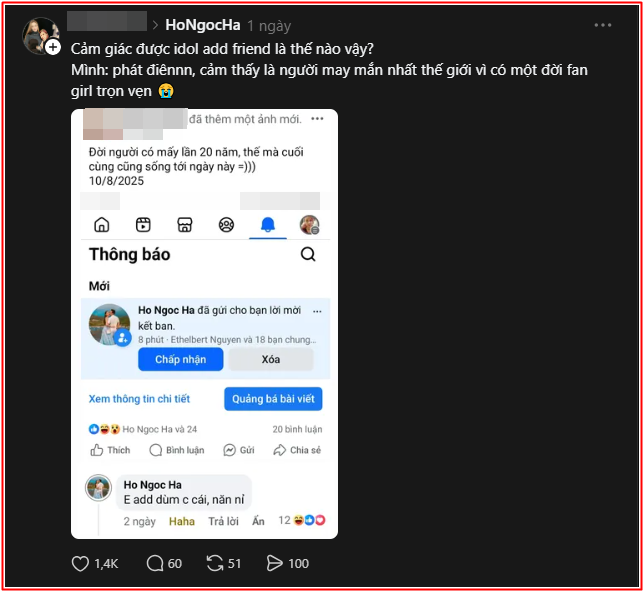This screenshot has width=644, height=592.
Task: Repost using the repost arrows icon
Action: [x=215, y=564]
